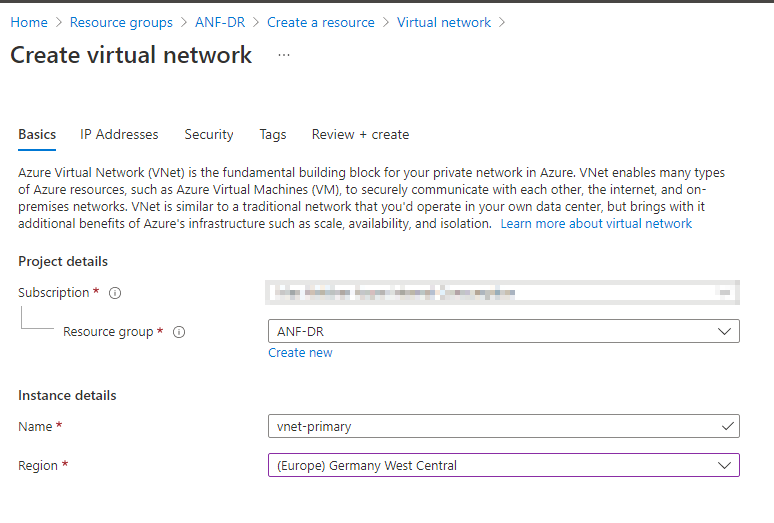Open Learn more about virtual network link
Screen dimensions: 774x523
click(x=596, y=224)
